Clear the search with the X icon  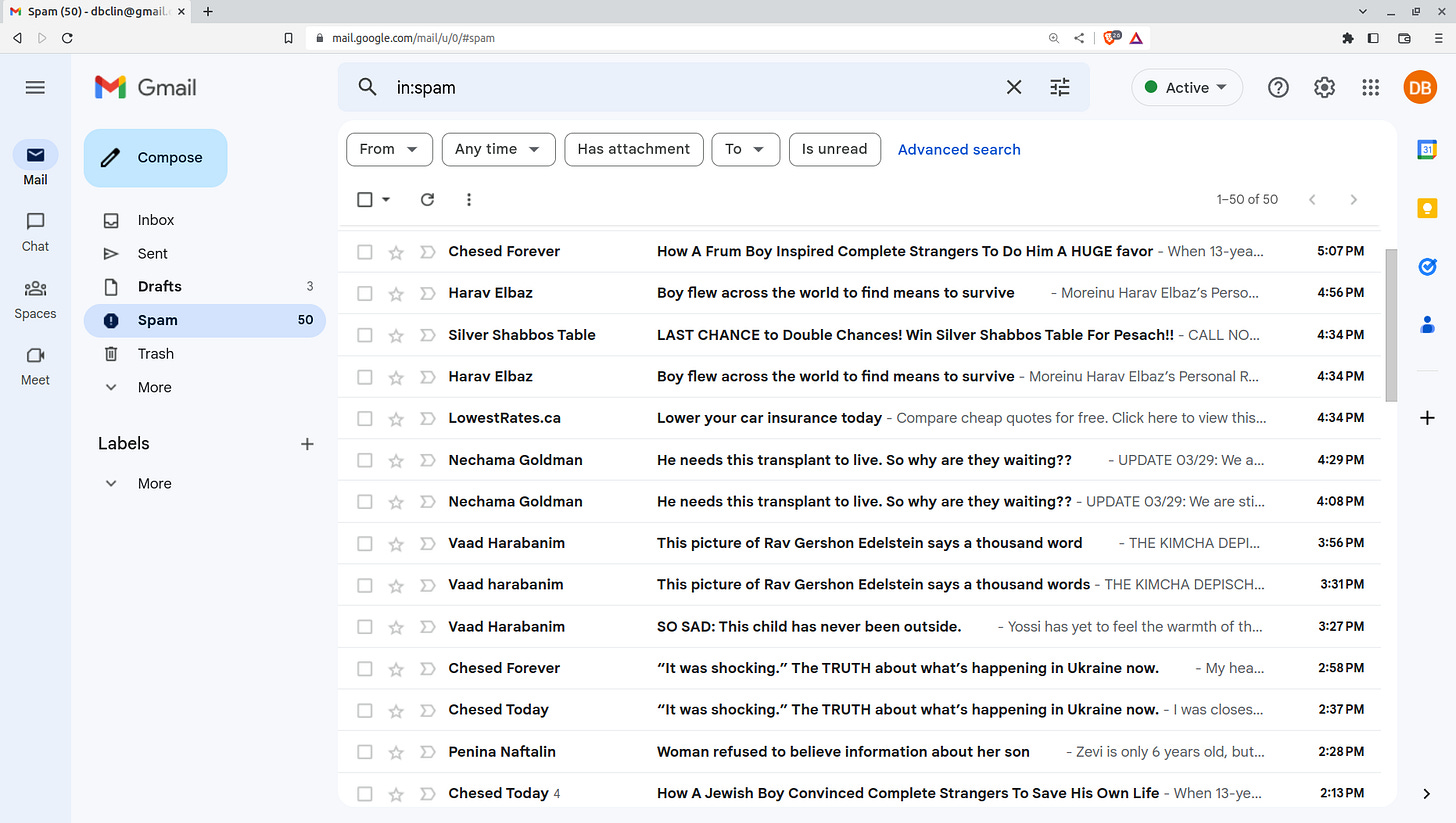[x=1014, y=87]
